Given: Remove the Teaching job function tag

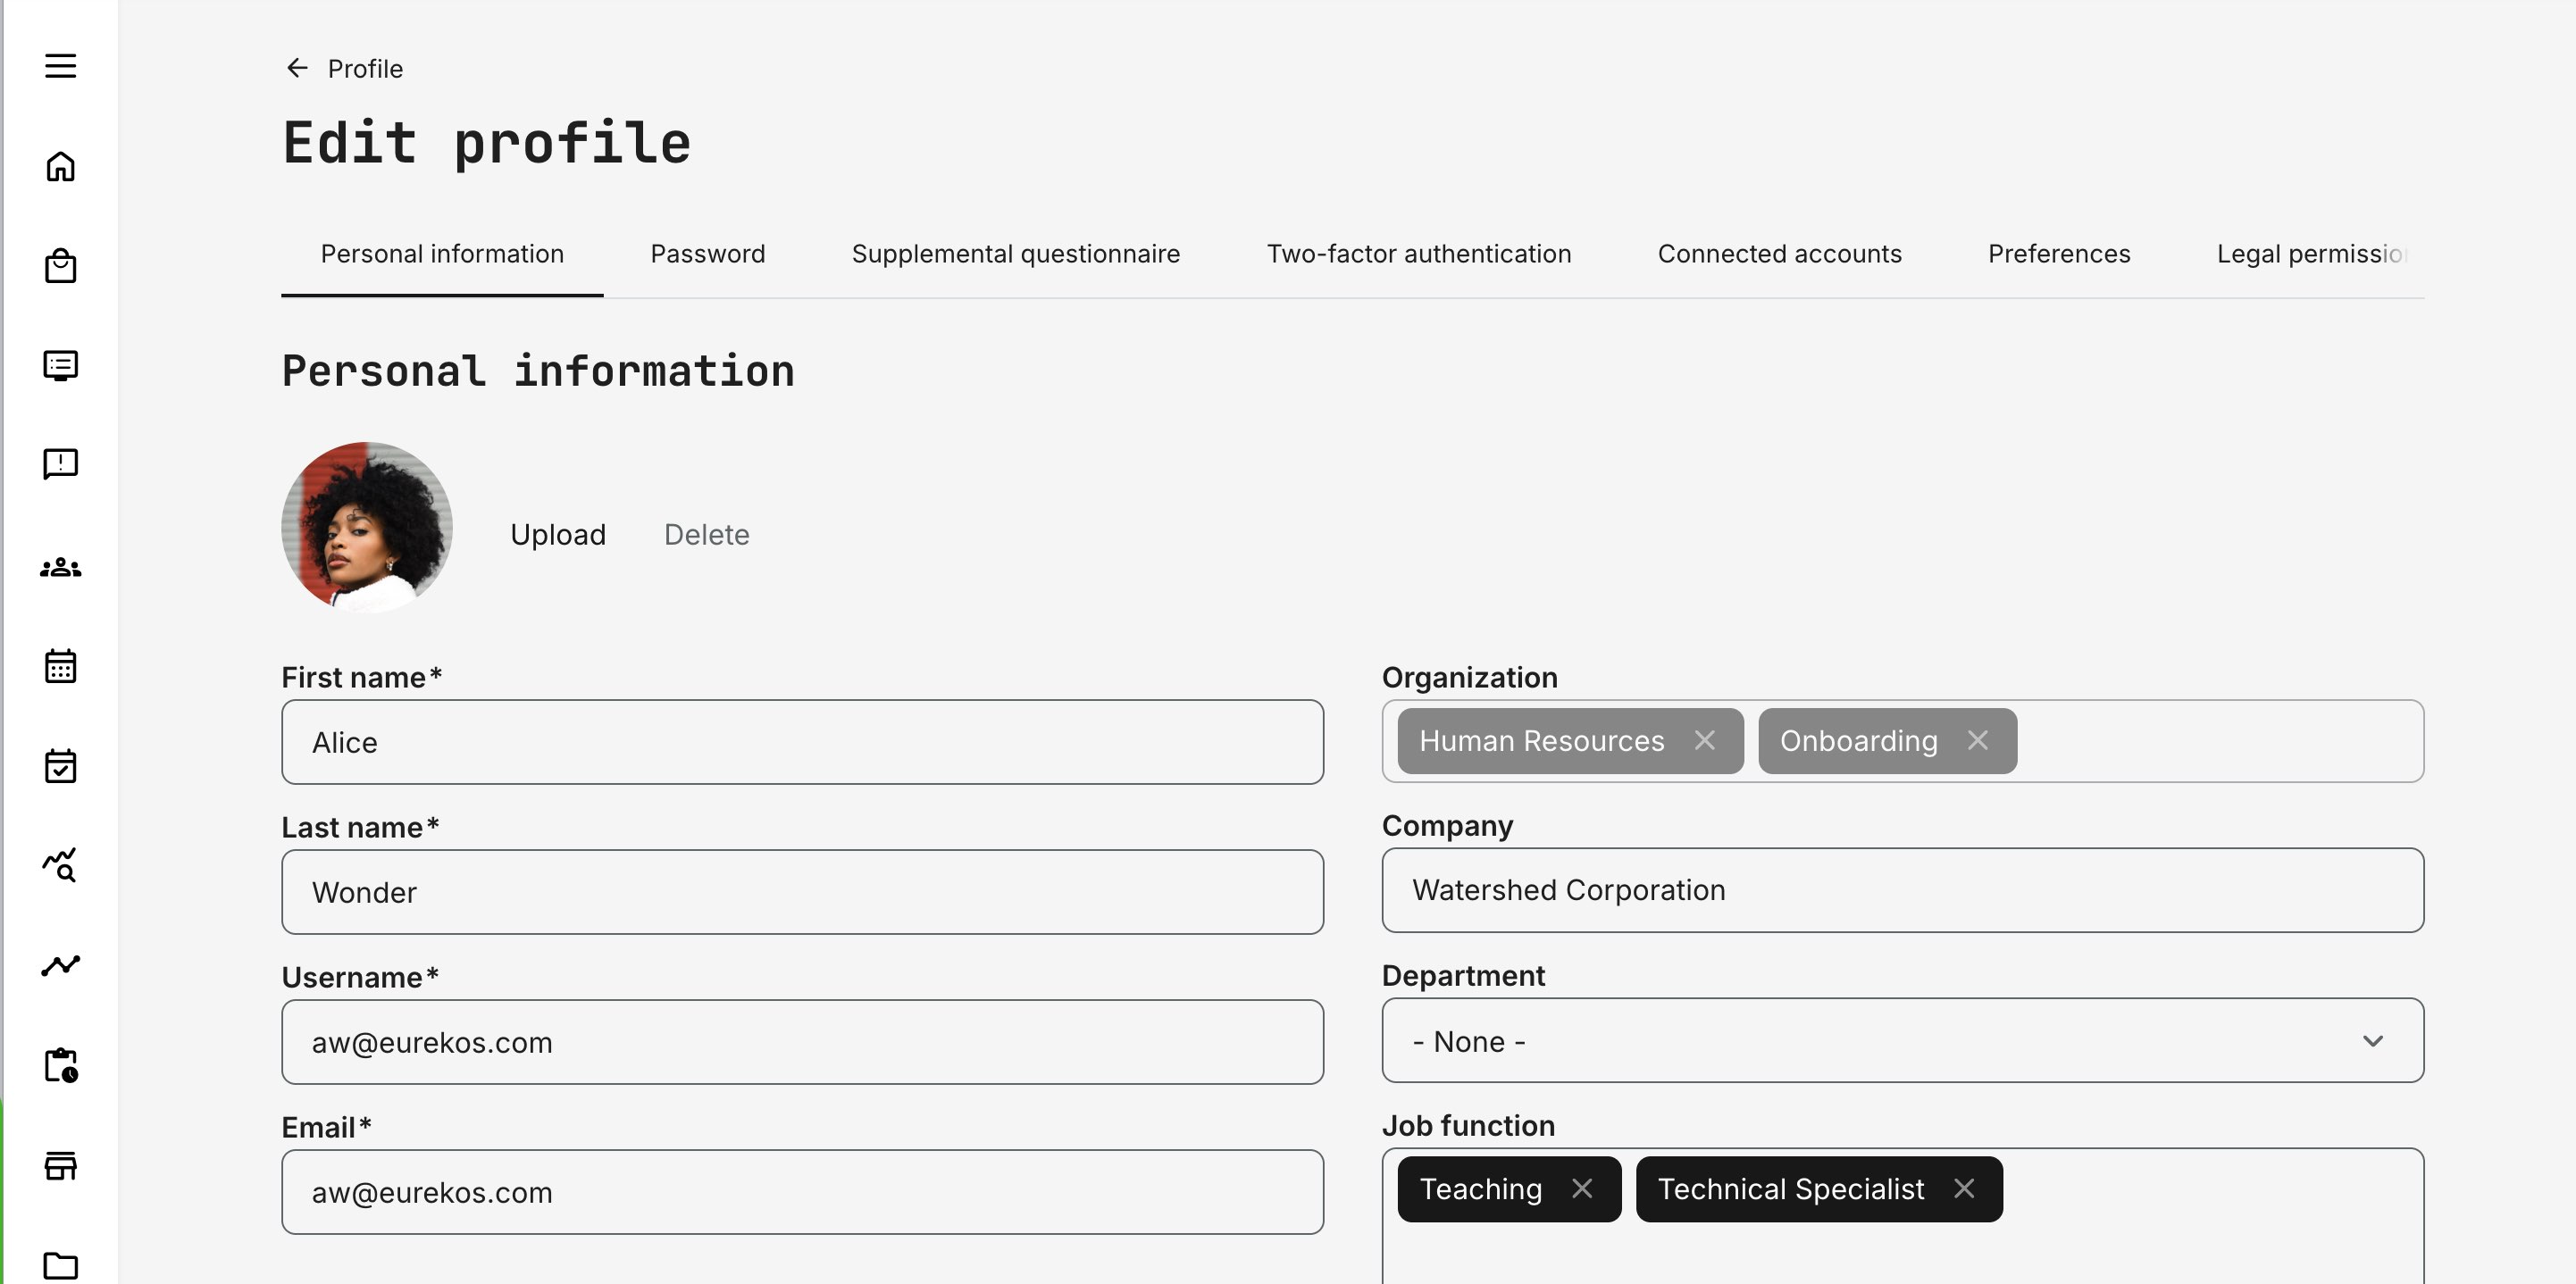Looking at the screenshot, I should [x=1584, y=1189].
